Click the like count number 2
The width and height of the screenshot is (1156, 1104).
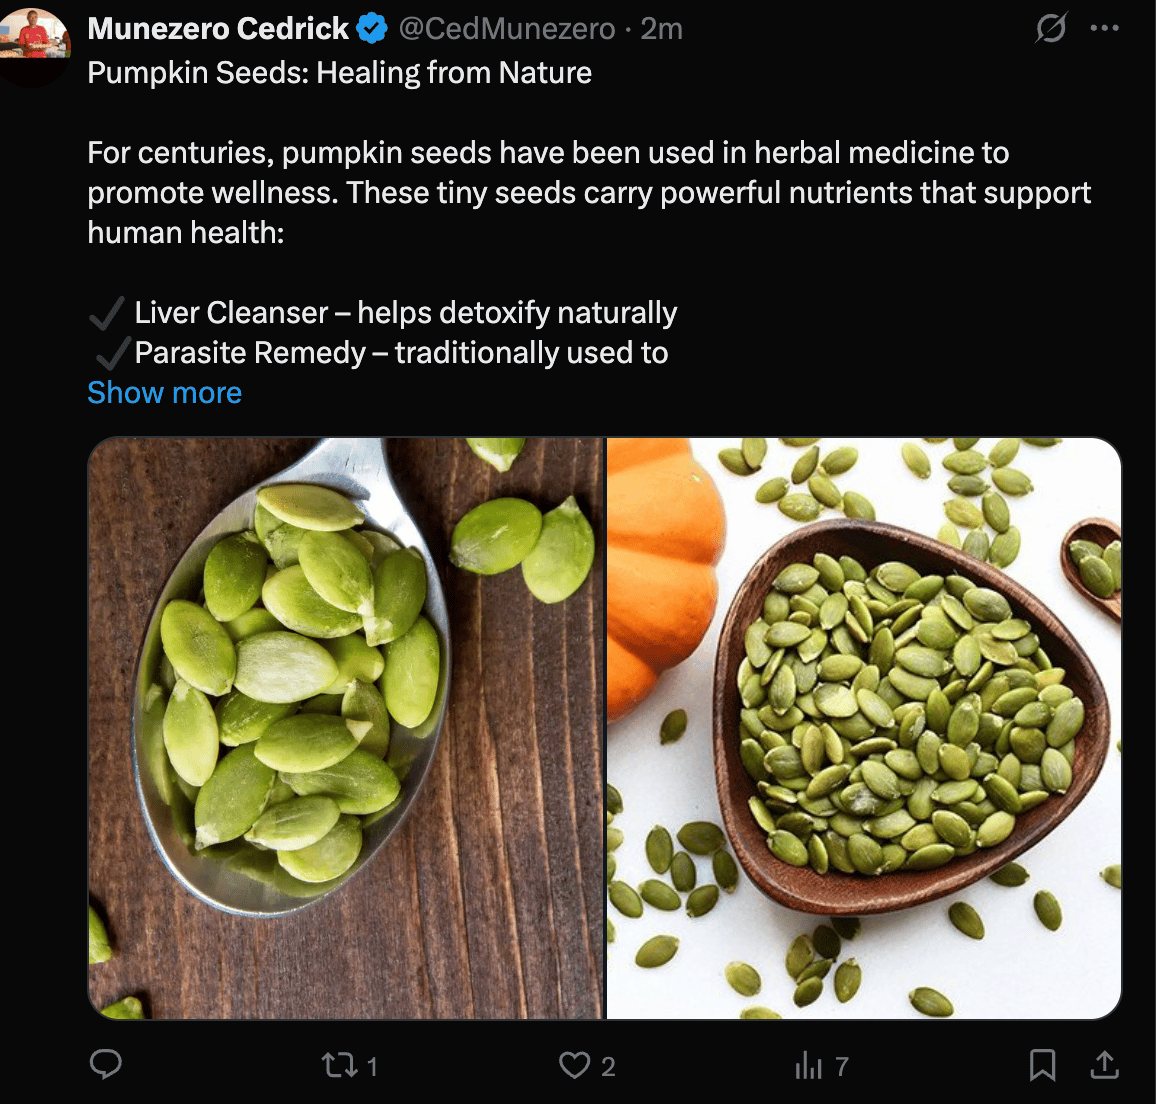tap(608, 1066)
